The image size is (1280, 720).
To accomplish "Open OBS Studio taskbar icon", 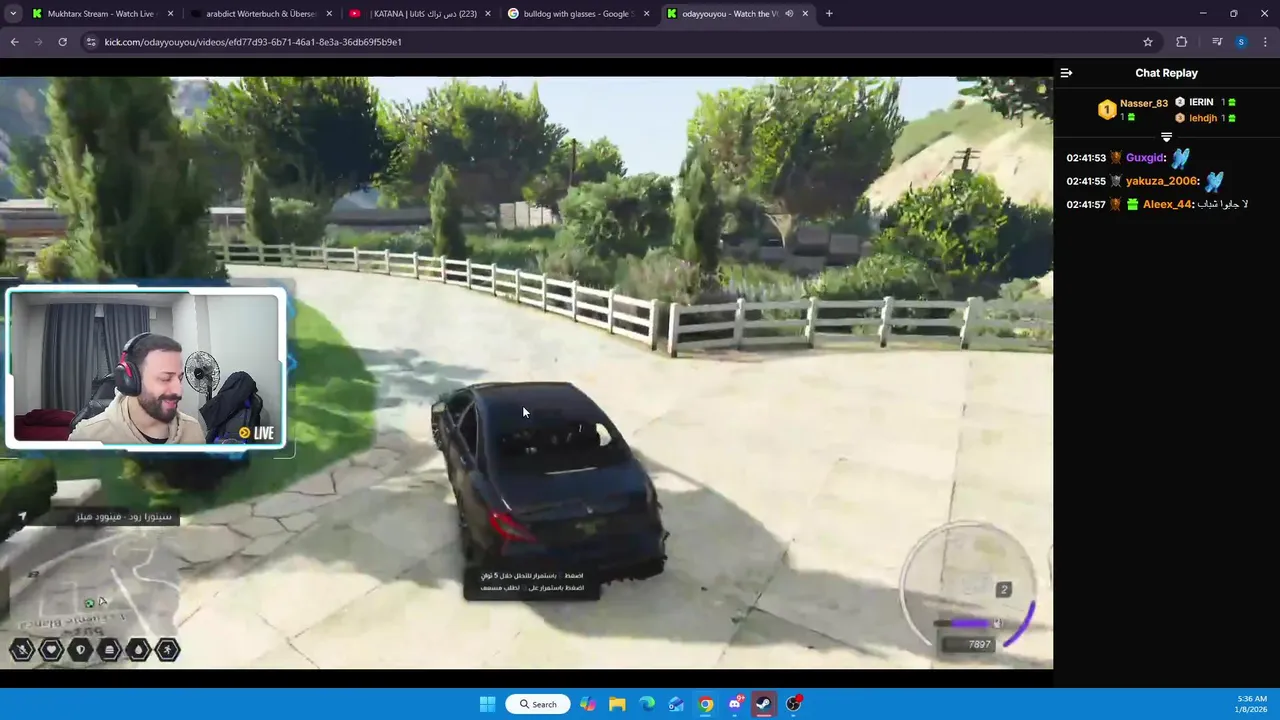I will click(x=794, y=704).
